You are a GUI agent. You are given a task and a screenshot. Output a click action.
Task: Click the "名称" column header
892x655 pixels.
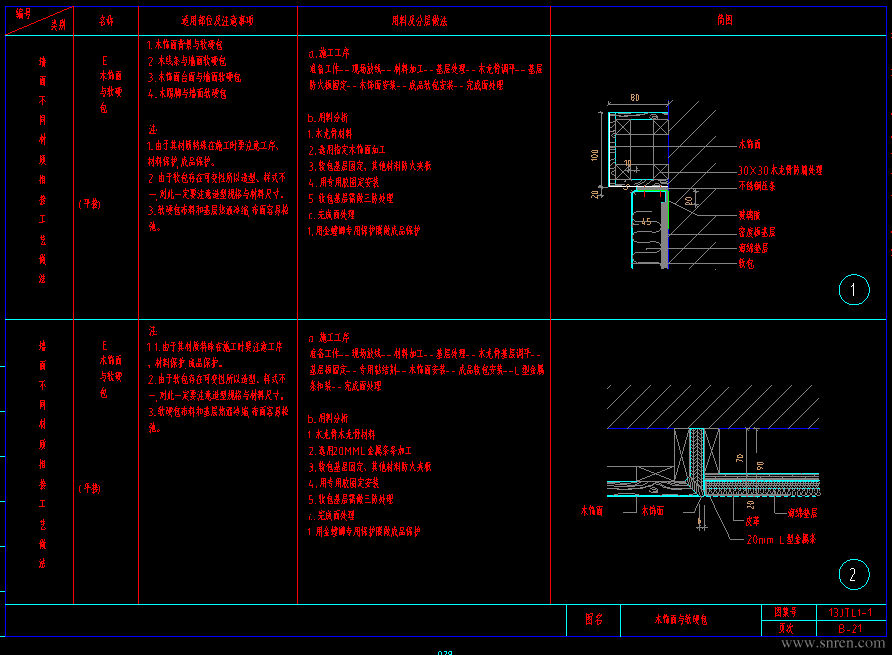(x=106, y=20)
